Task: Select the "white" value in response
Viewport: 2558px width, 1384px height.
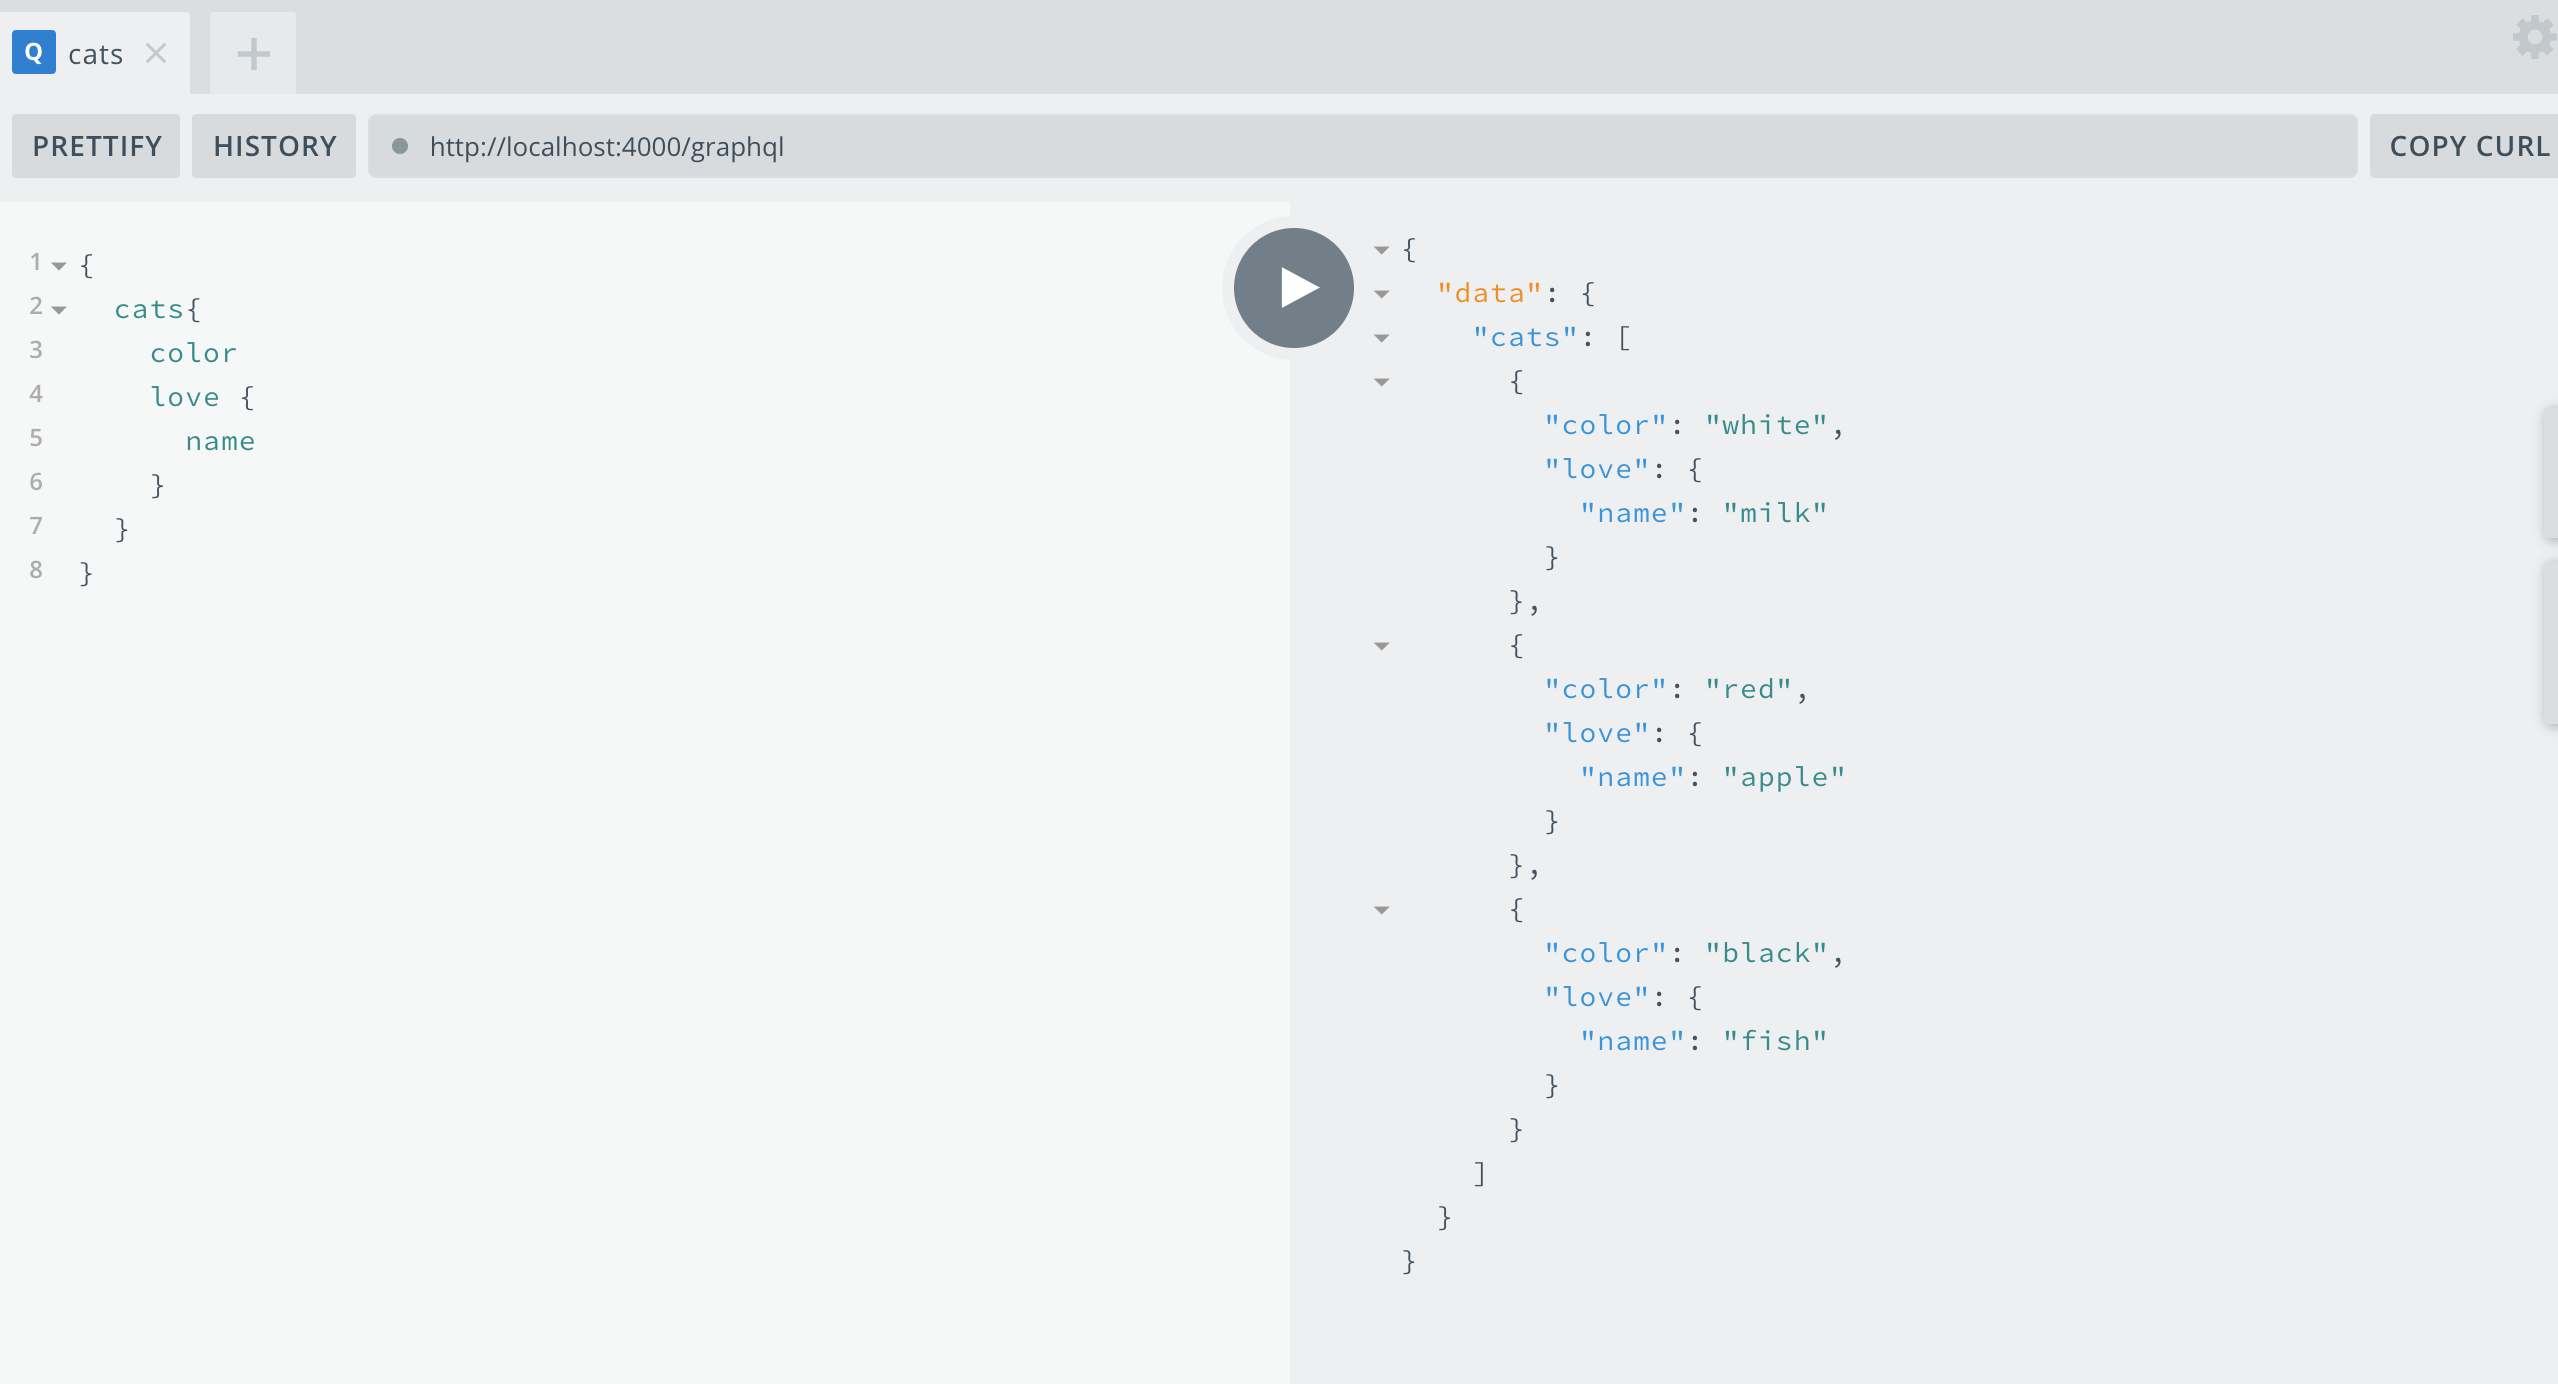Action: 1766,425
